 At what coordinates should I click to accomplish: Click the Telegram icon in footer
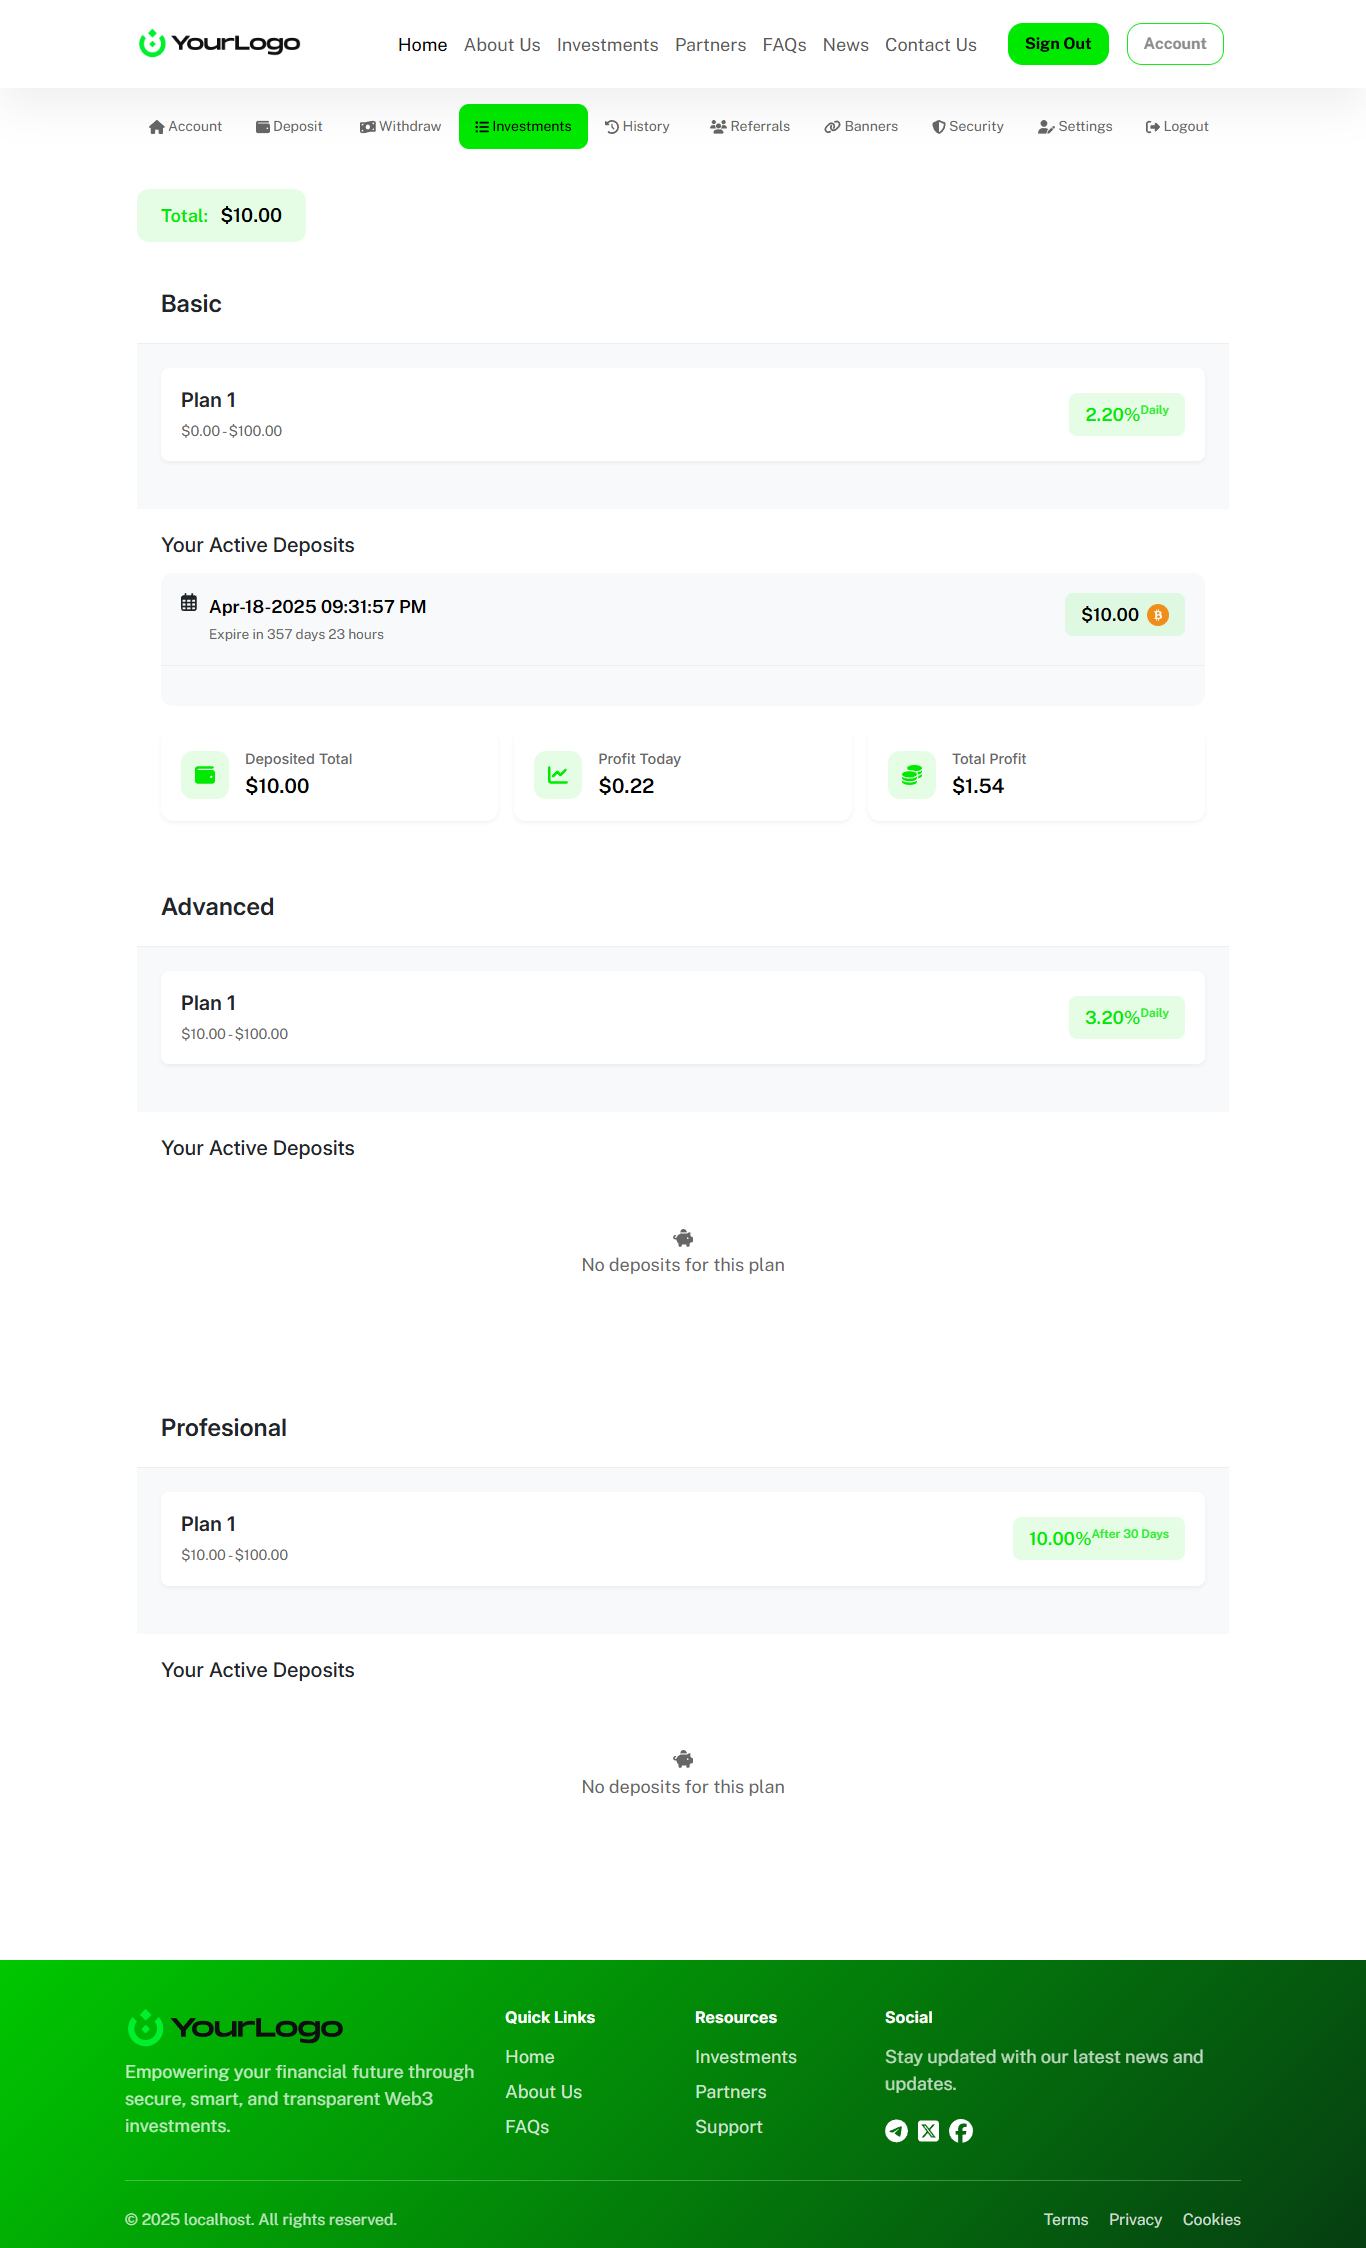[896, 2131]
